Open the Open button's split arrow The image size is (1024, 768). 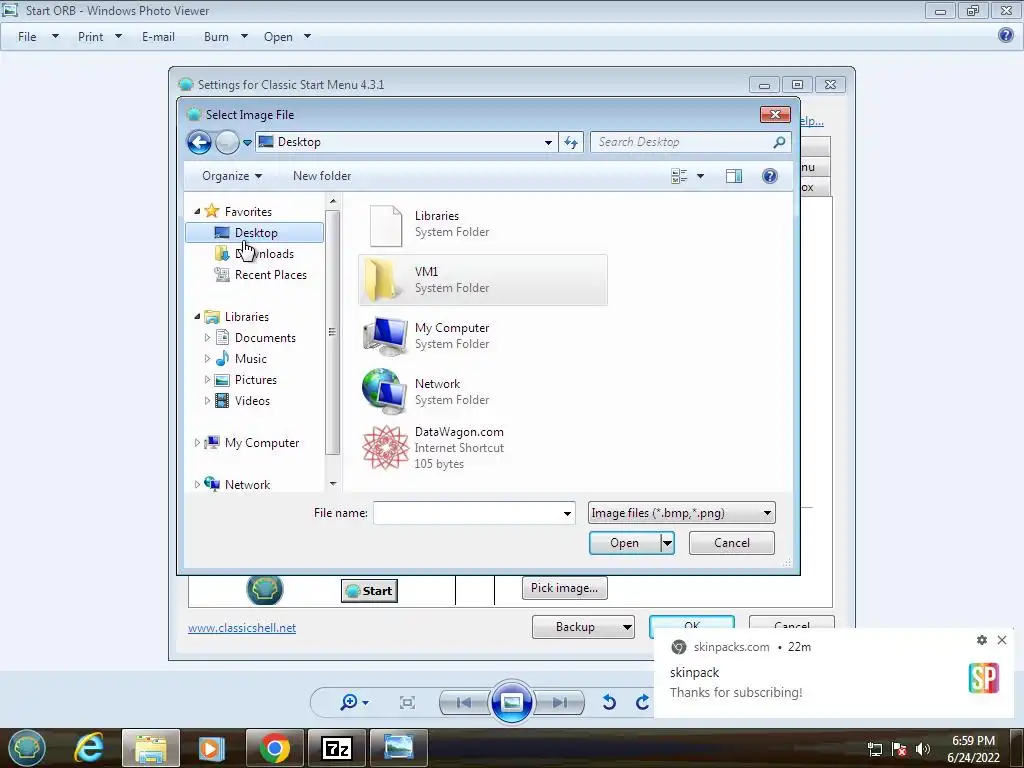pyautogui.click(x=667, y=543)
